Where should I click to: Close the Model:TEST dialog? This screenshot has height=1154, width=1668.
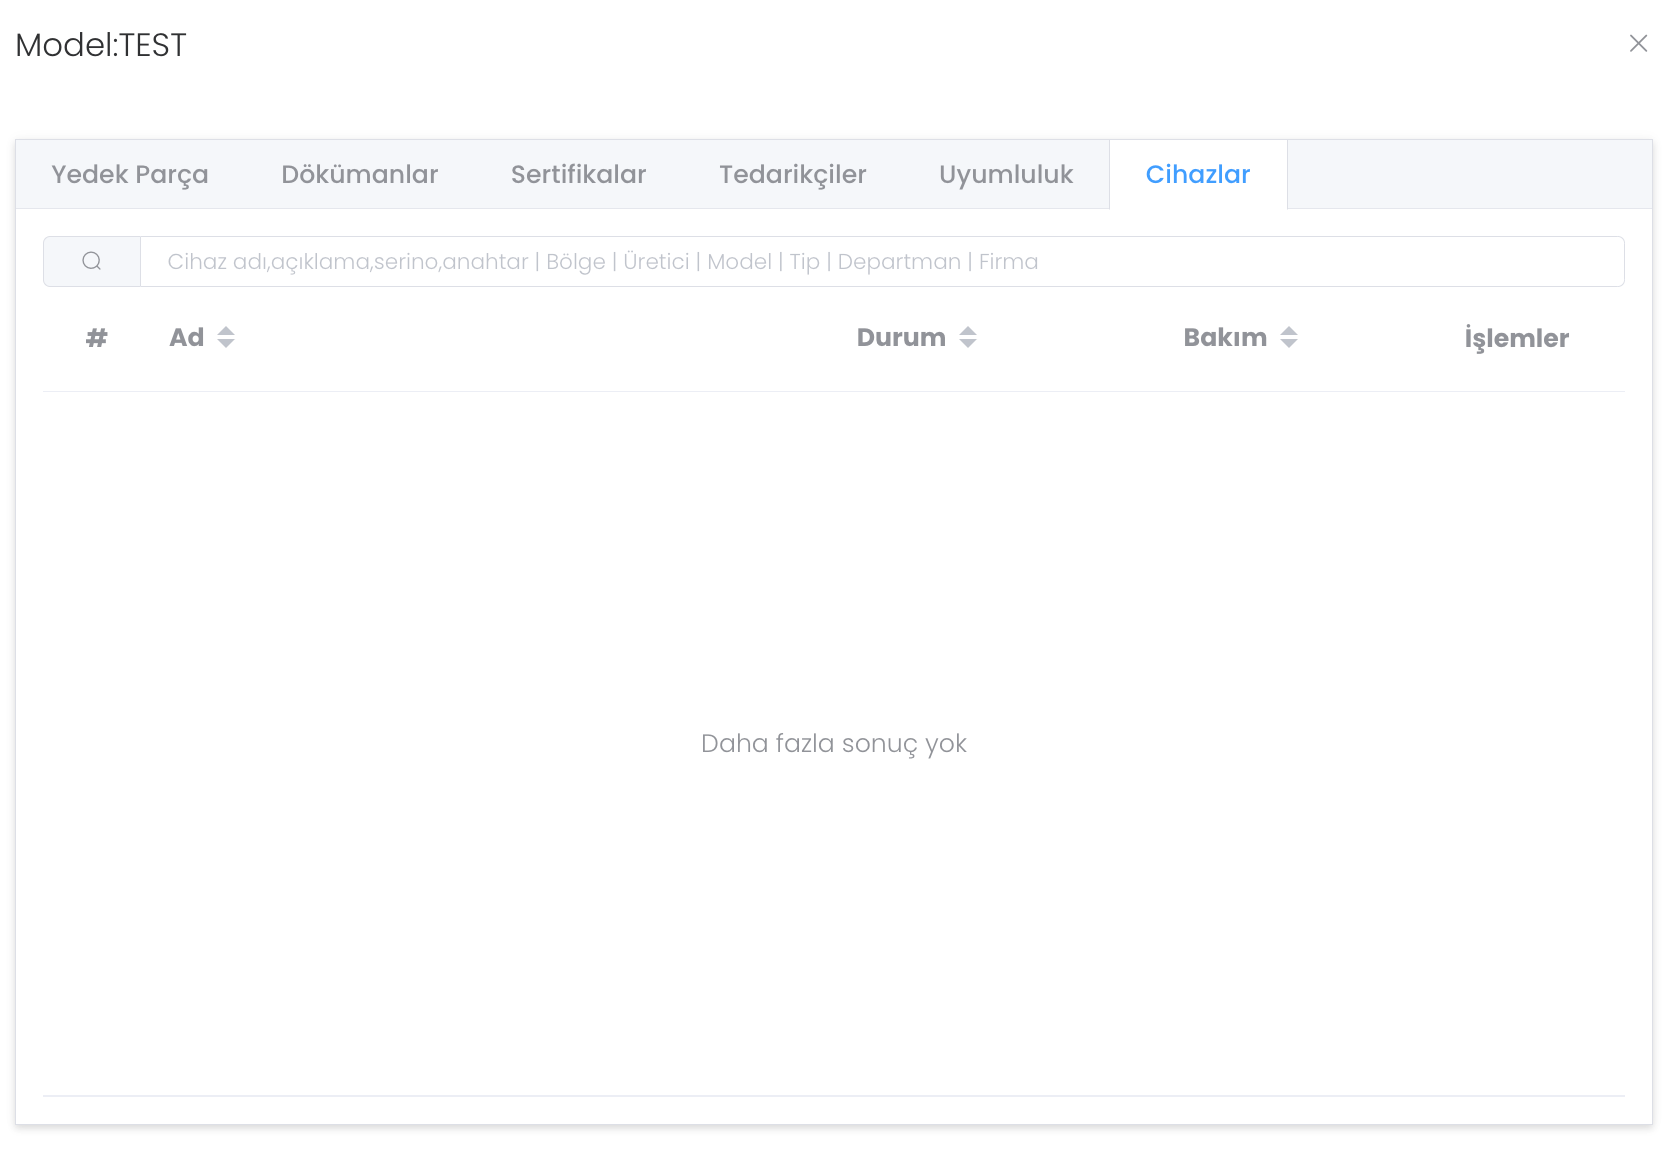pos(1638,44)
